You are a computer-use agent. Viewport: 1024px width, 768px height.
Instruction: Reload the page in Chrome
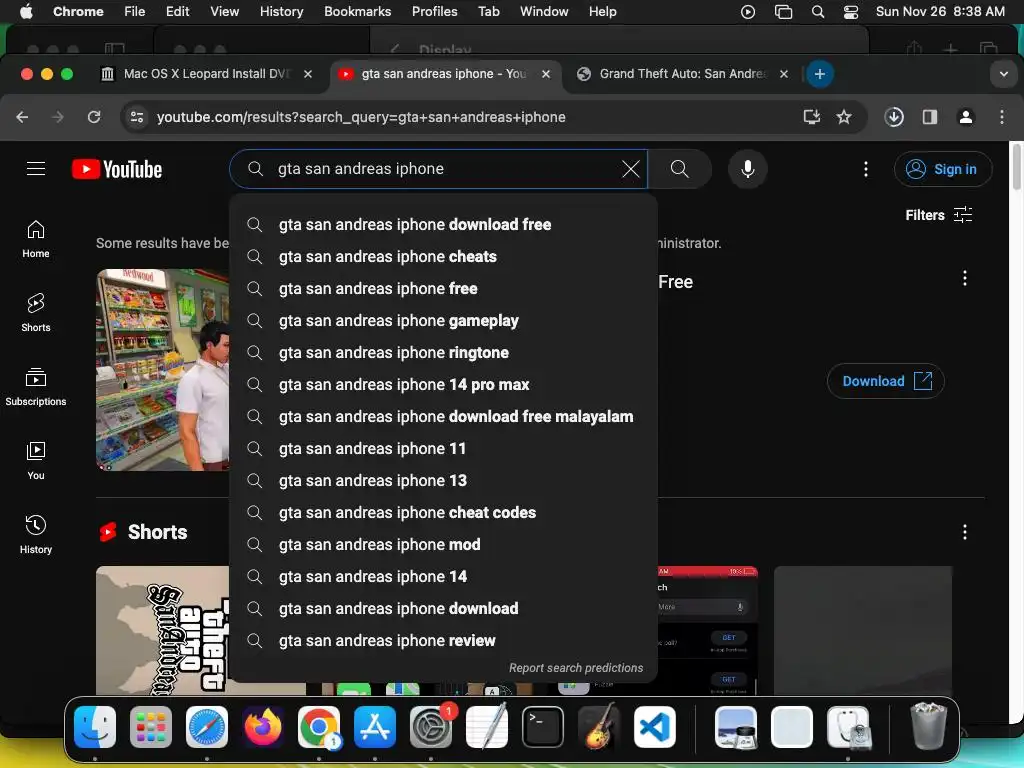tap(94, 117)
